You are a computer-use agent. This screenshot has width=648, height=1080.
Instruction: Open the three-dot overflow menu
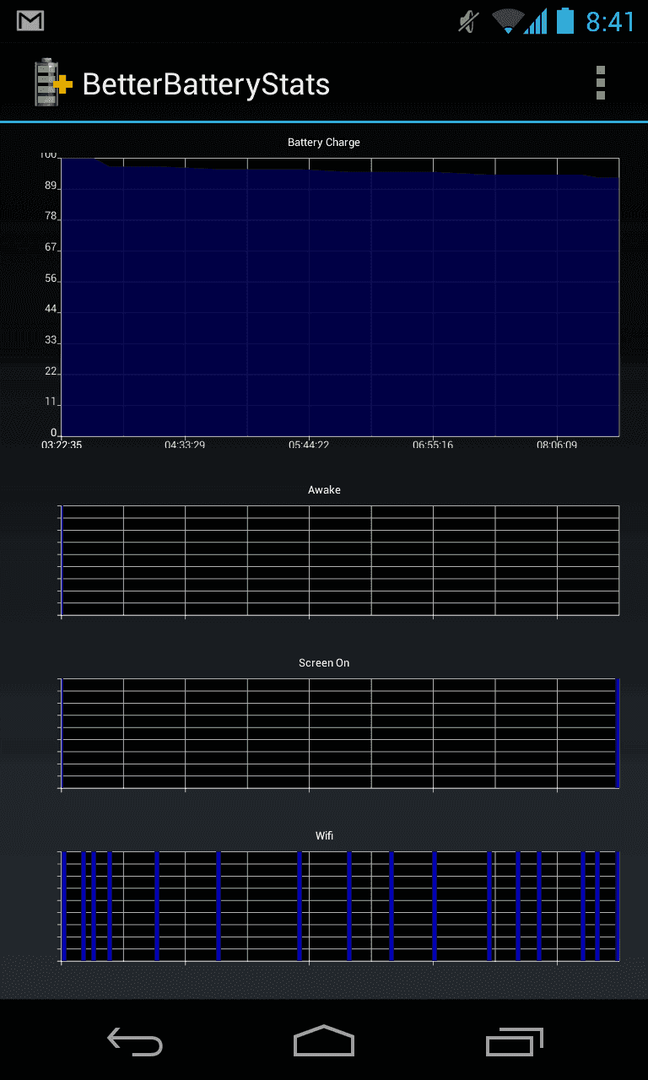tap(600, 83)
